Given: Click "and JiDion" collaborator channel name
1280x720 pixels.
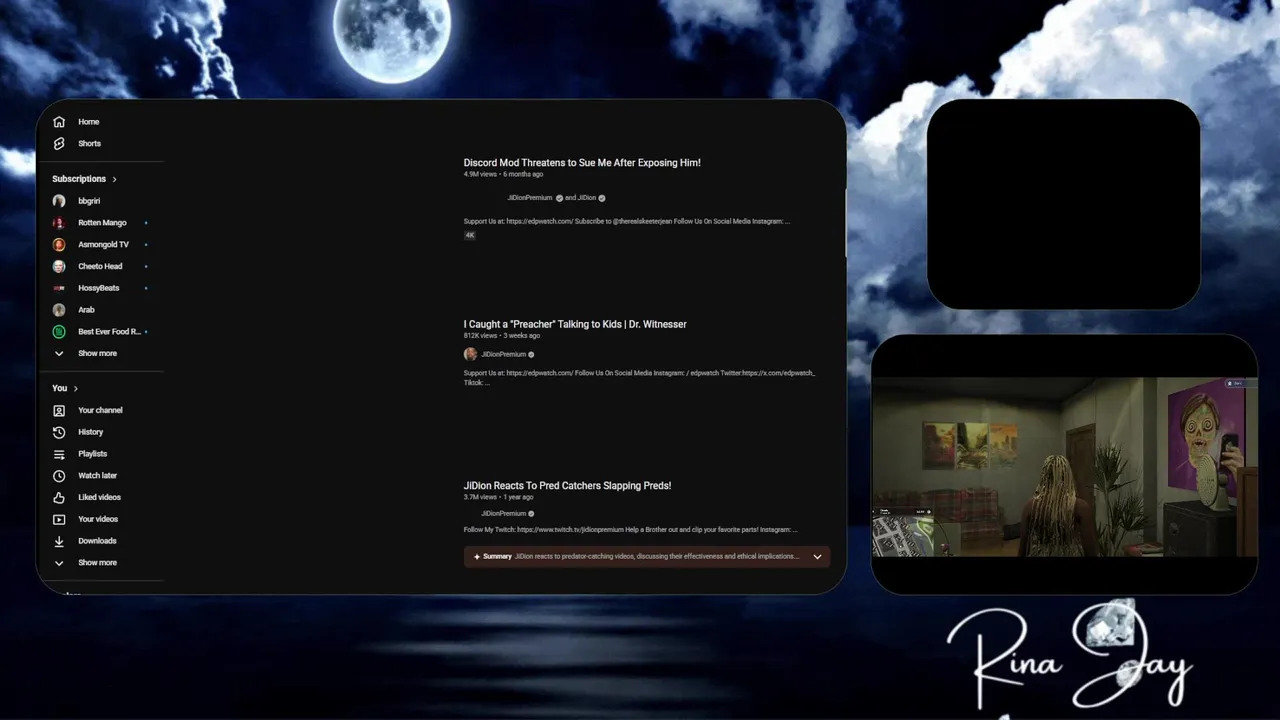Looking at the screenshot, I should point(580,198).
